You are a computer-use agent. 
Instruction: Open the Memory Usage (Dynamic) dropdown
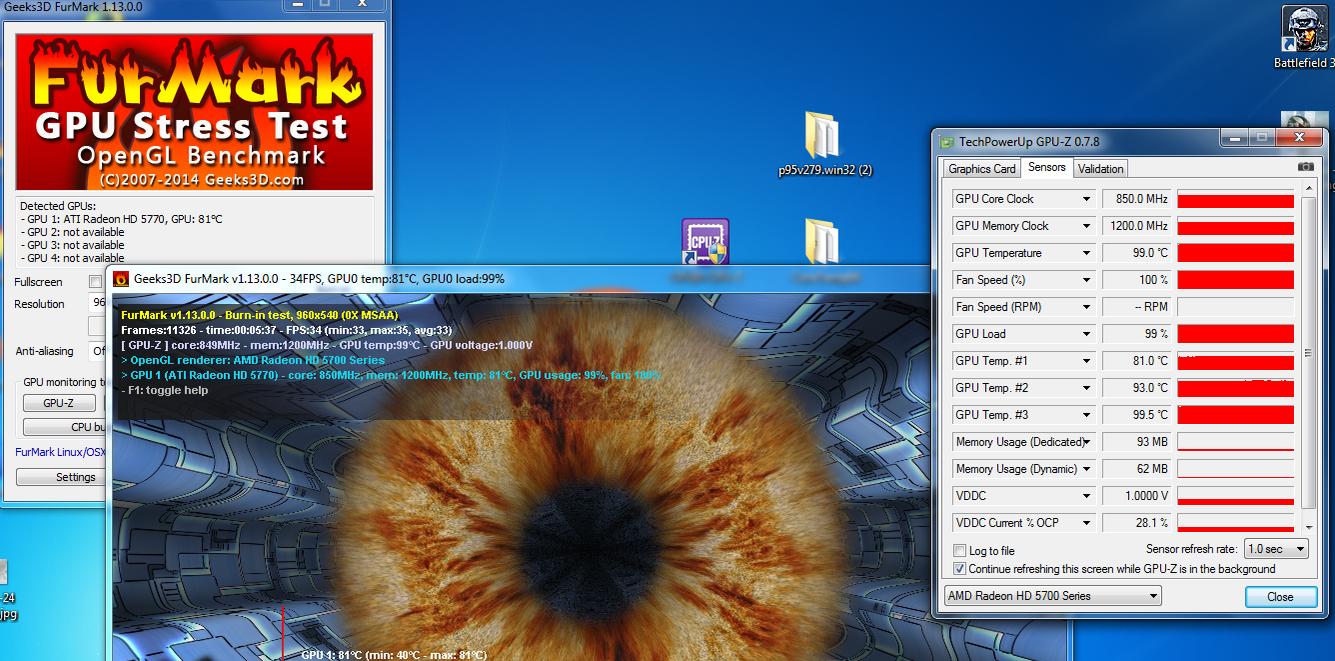click(1086, 469)
